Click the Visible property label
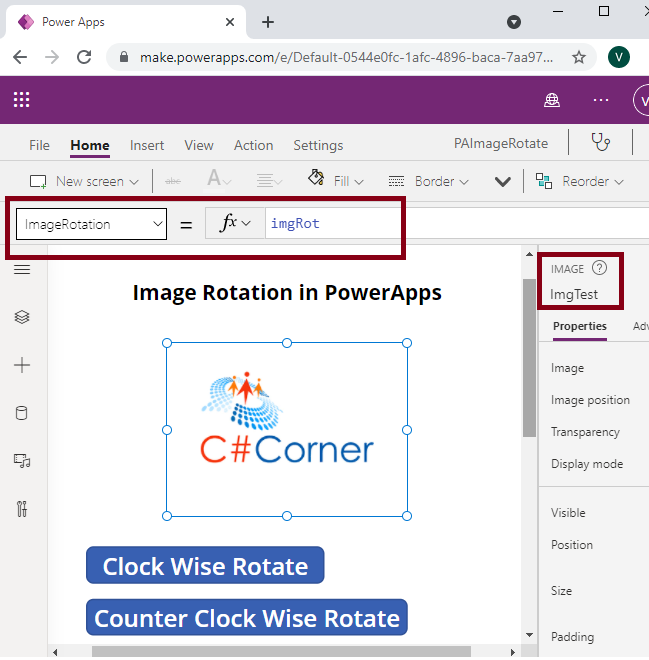The height and width of the screenshot is (660, 649). tap(568, 513)
